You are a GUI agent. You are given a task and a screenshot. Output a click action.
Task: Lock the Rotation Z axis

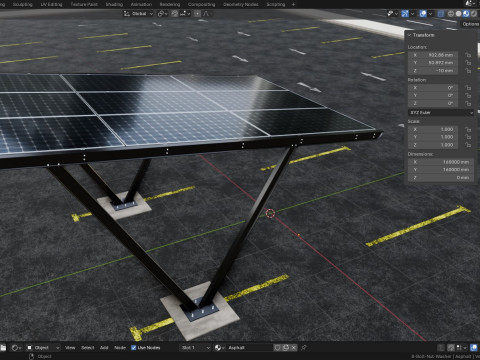[x=468, y=103]
